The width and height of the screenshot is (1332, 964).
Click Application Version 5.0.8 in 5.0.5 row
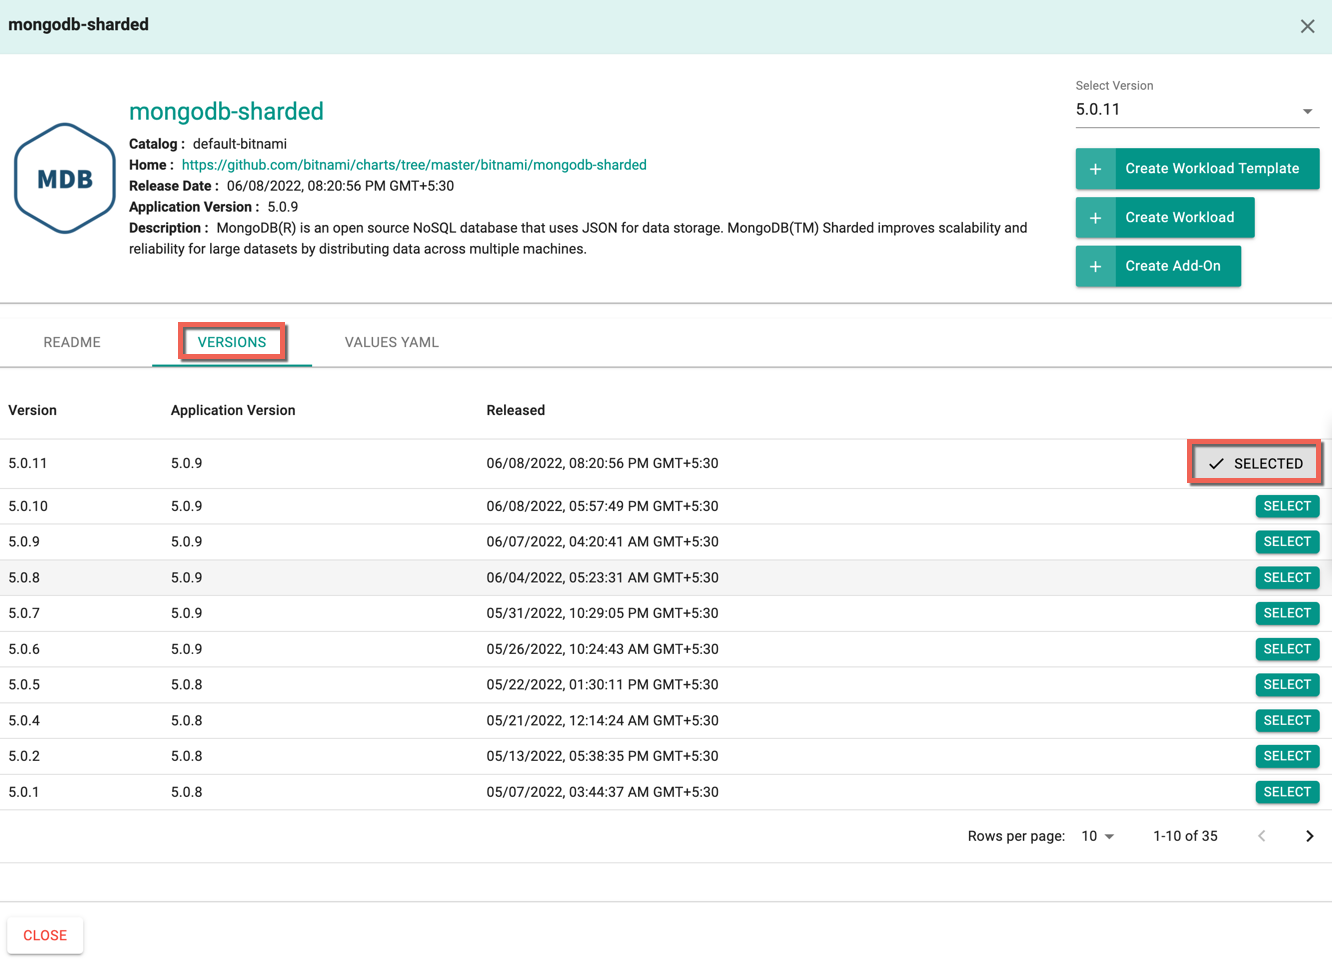click(x=187, y=685)
